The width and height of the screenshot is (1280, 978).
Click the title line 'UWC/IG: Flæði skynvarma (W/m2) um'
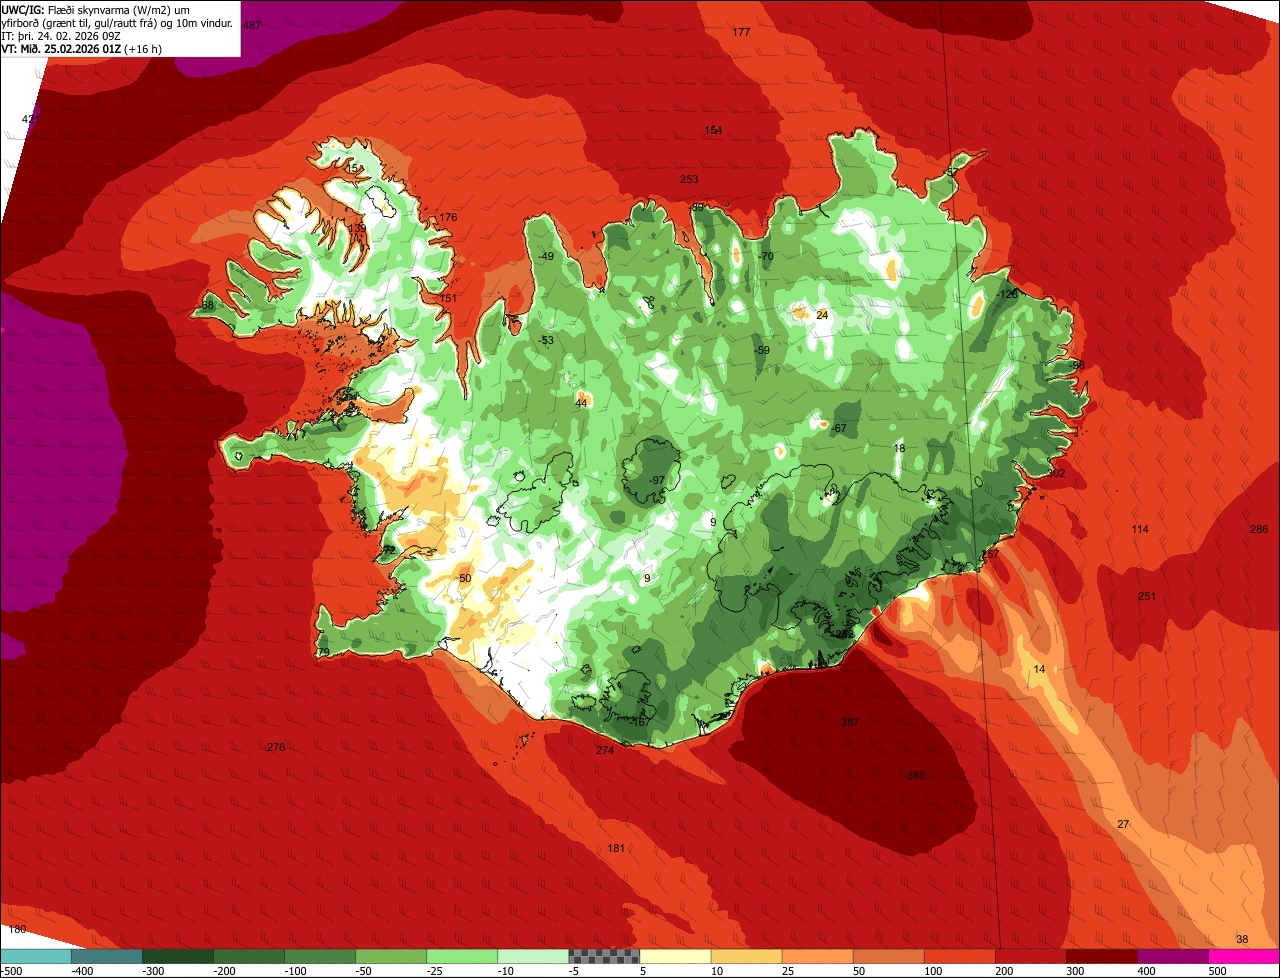(96, 10)
